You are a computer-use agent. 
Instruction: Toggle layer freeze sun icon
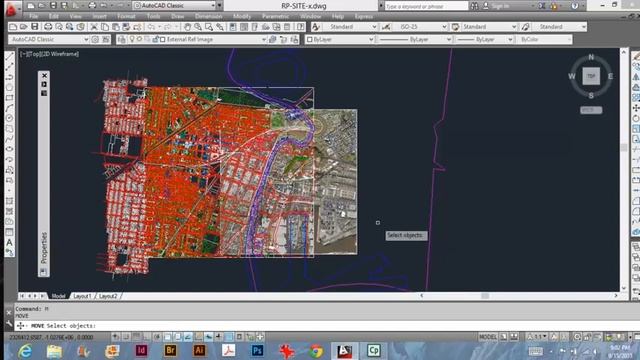pyautogui.click(x=140, y=40)
